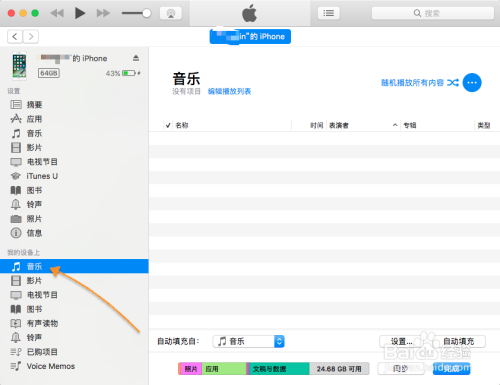The width and height of the screenshot is (500, 385).
Task: Select 电视节目 under 我的设备上
Action: point(74,295)
